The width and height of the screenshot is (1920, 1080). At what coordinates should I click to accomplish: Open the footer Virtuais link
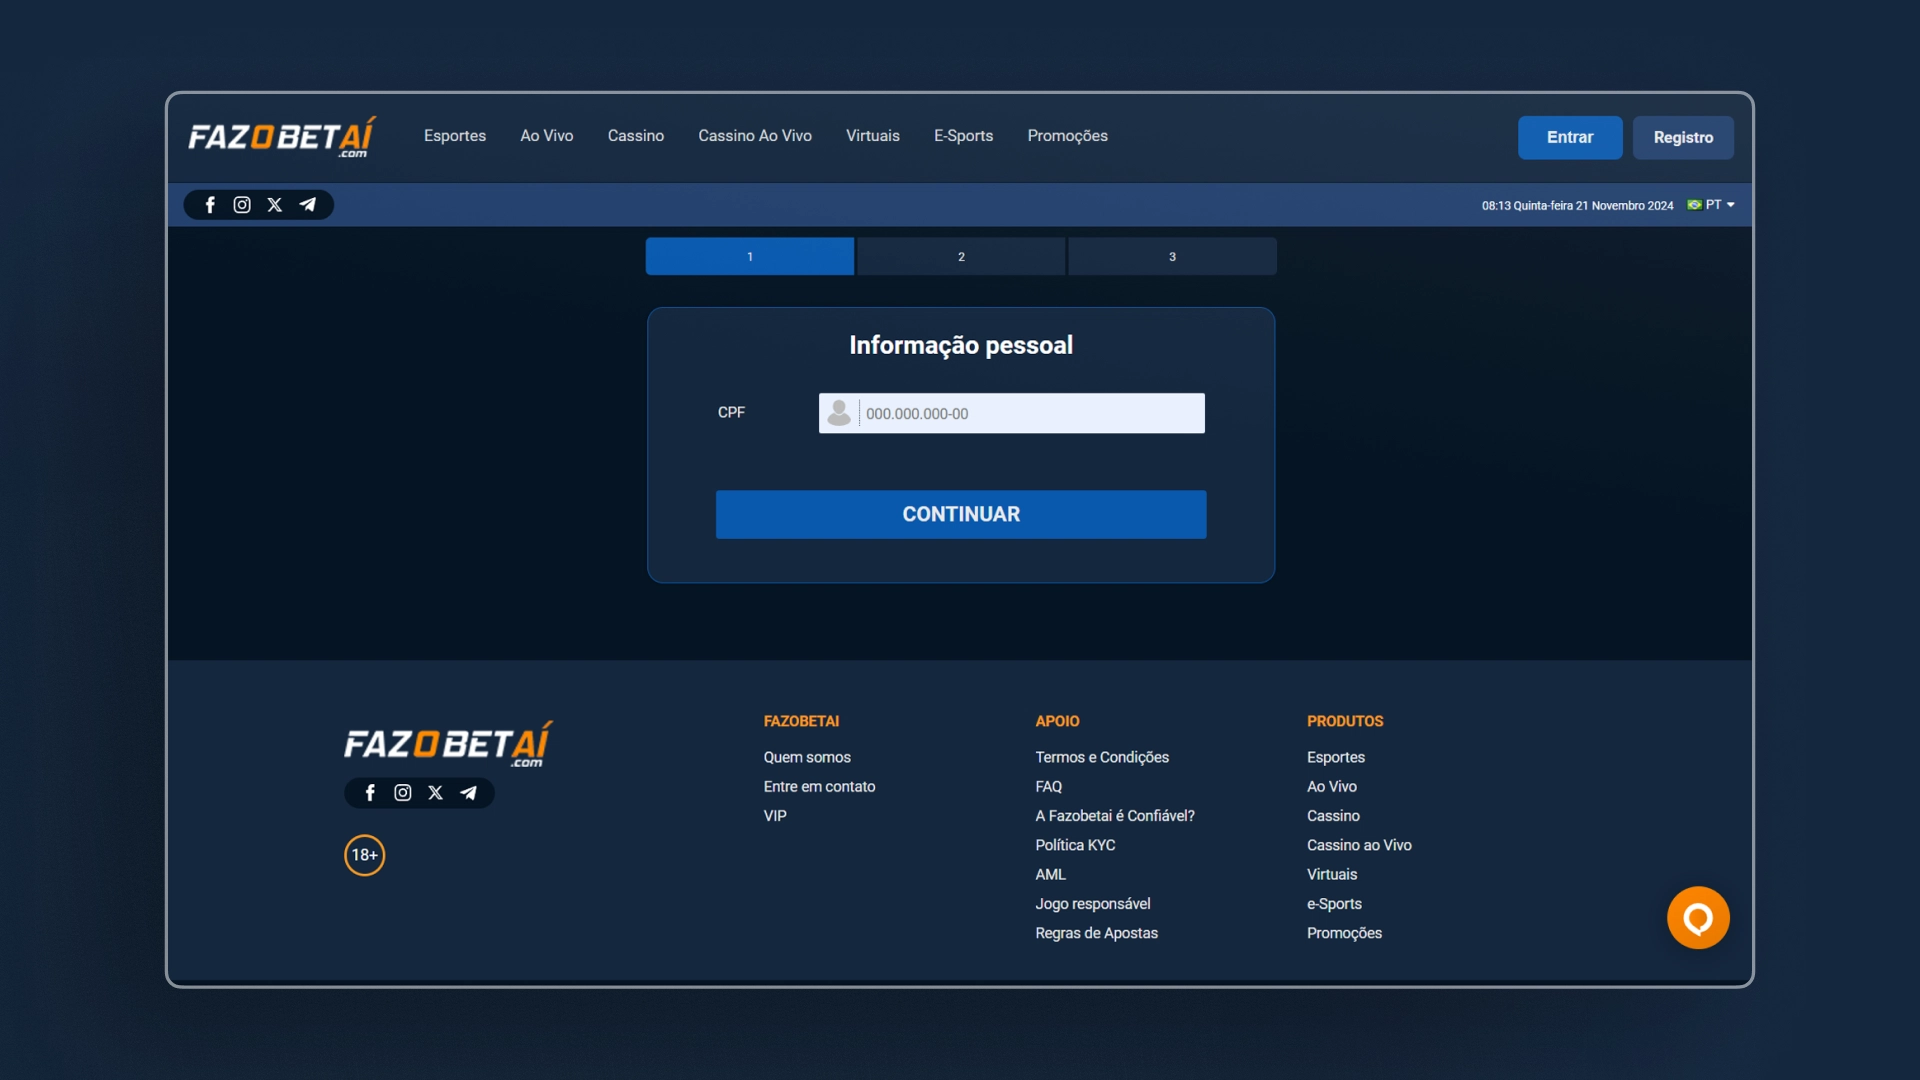pyautogui.click(x=1332, y=874)
